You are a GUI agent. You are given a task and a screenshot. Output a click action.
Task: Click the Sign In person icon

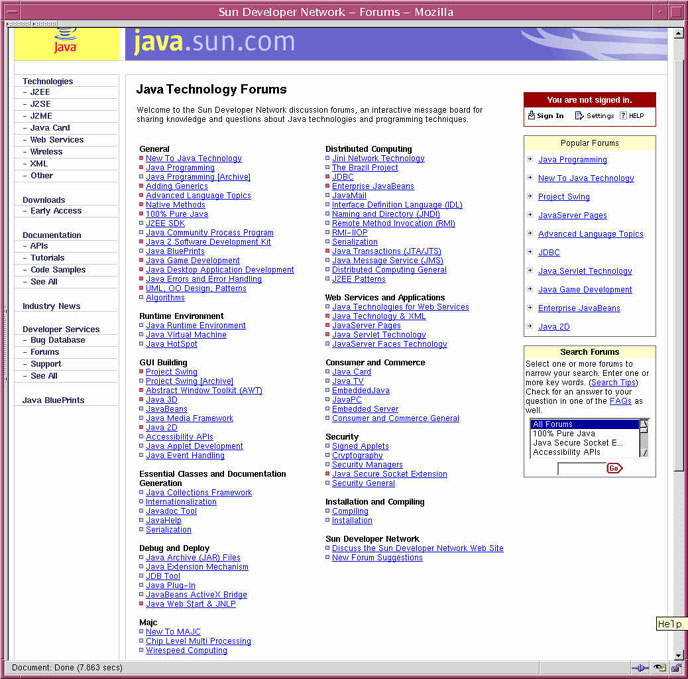coord(531,115)
